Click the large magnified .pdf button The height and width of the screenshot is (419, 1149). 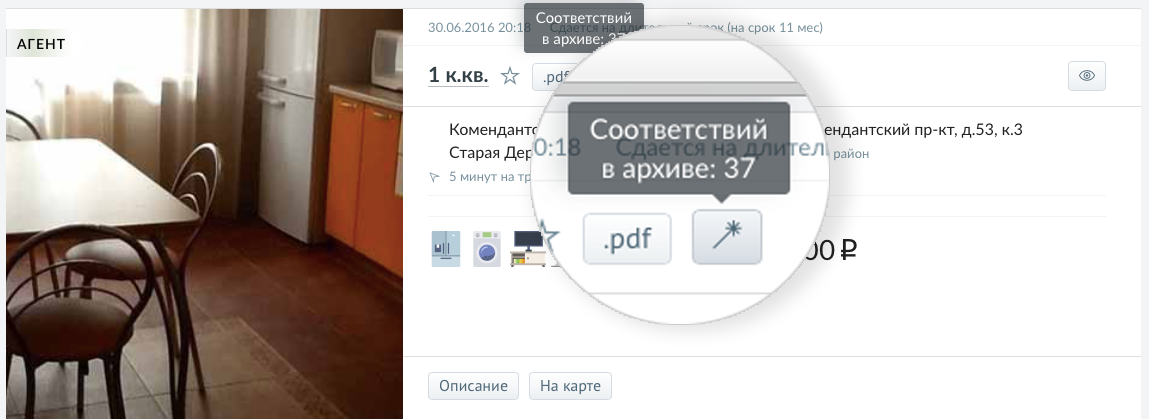627,239
